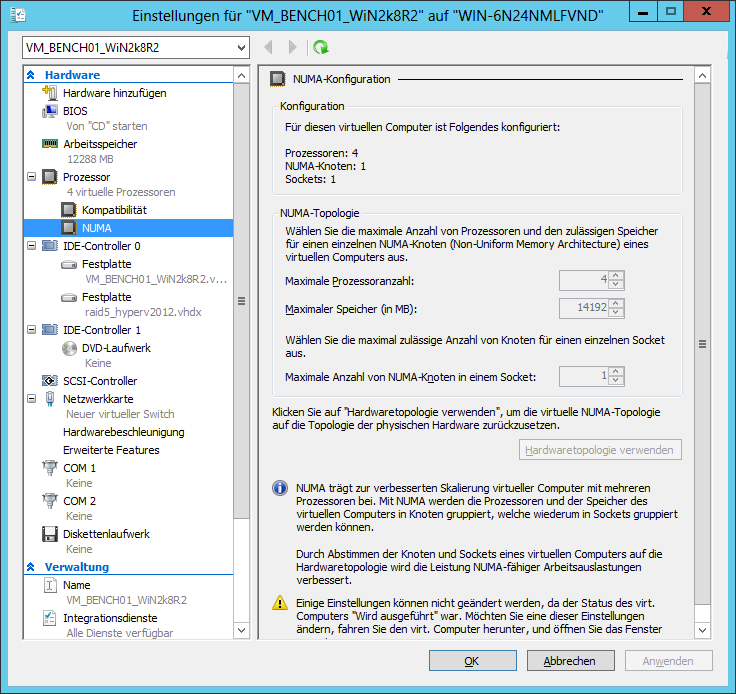Select the Arbeitsspeicher memory icon
Image resolution: width=736 pixels, height=694 pixels.
pyautogui.click(x=49, y=144)
